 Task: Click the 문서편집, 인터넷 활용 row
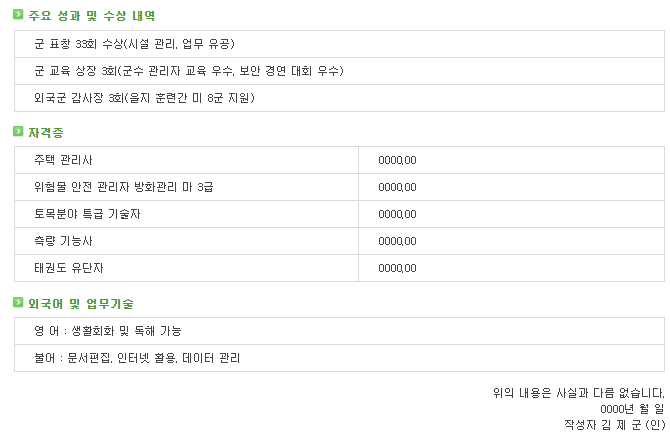(339, 358)
